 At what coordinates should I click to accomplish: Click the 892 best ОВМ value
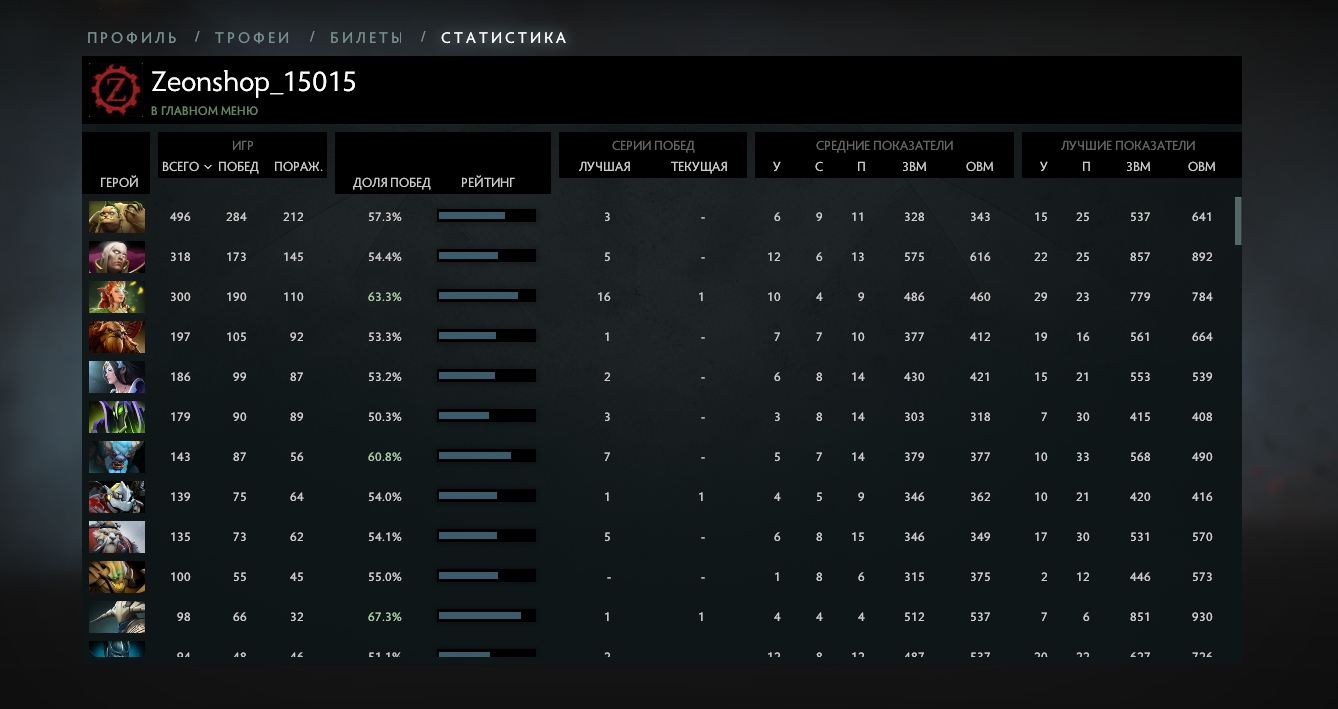pos(1202,257)
